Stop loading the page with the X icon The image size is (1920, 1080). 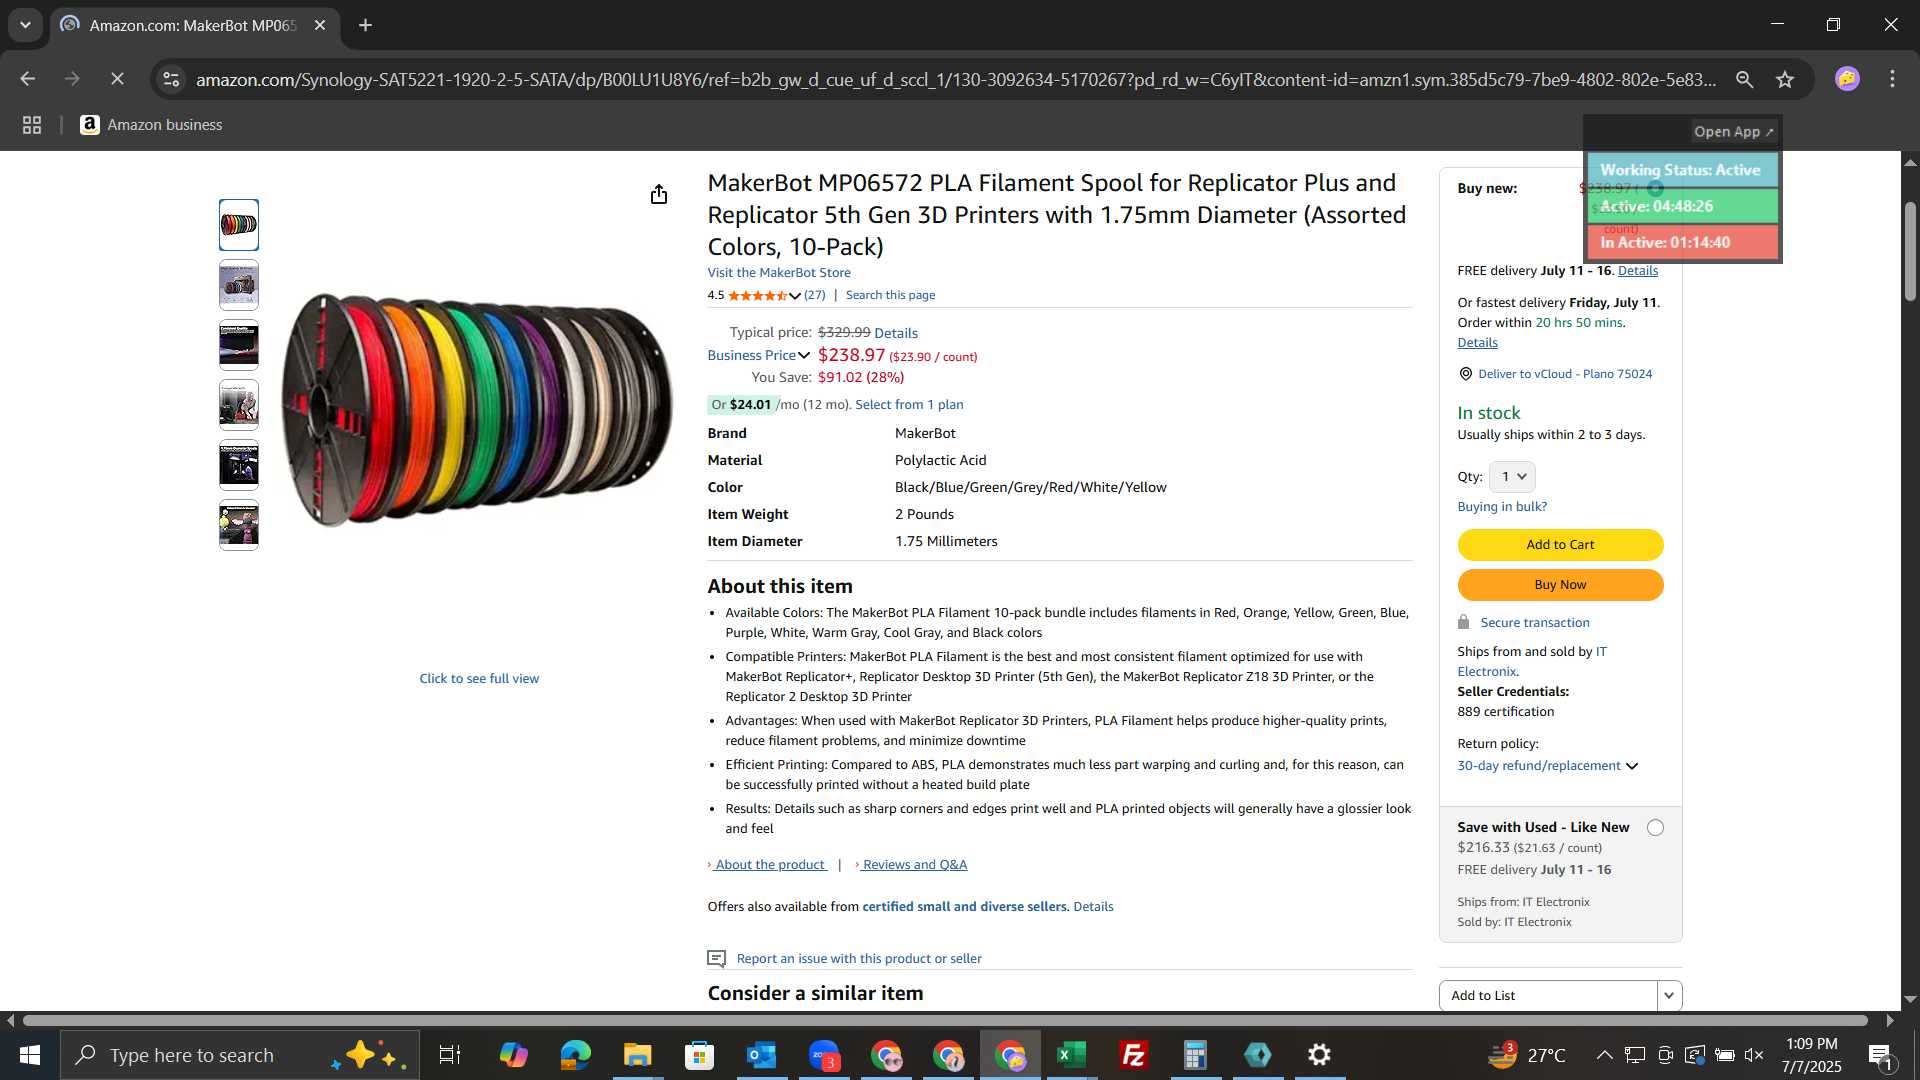[x=117, y=79]
